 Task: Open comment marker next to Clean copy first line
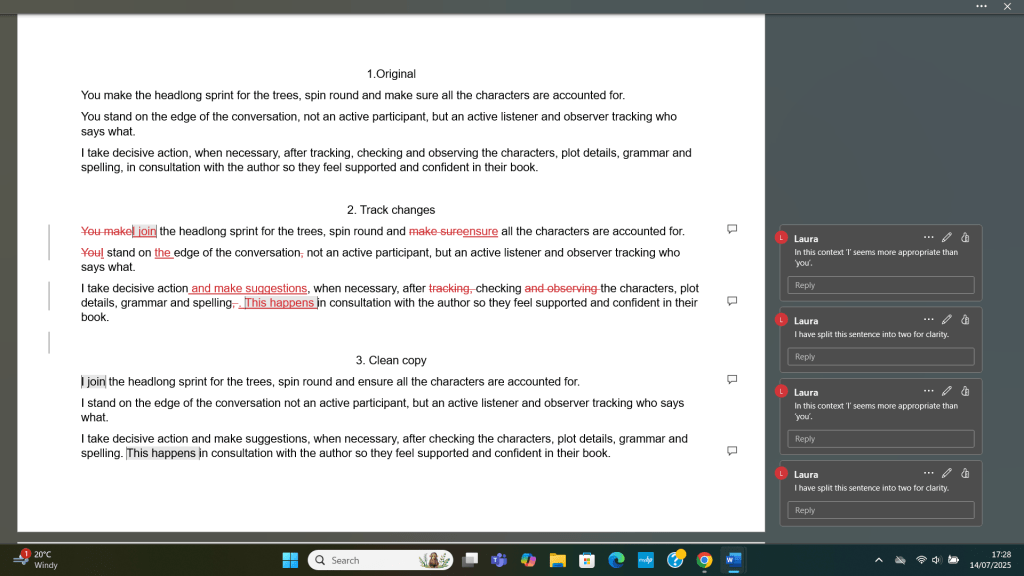[x=732, y=379]
